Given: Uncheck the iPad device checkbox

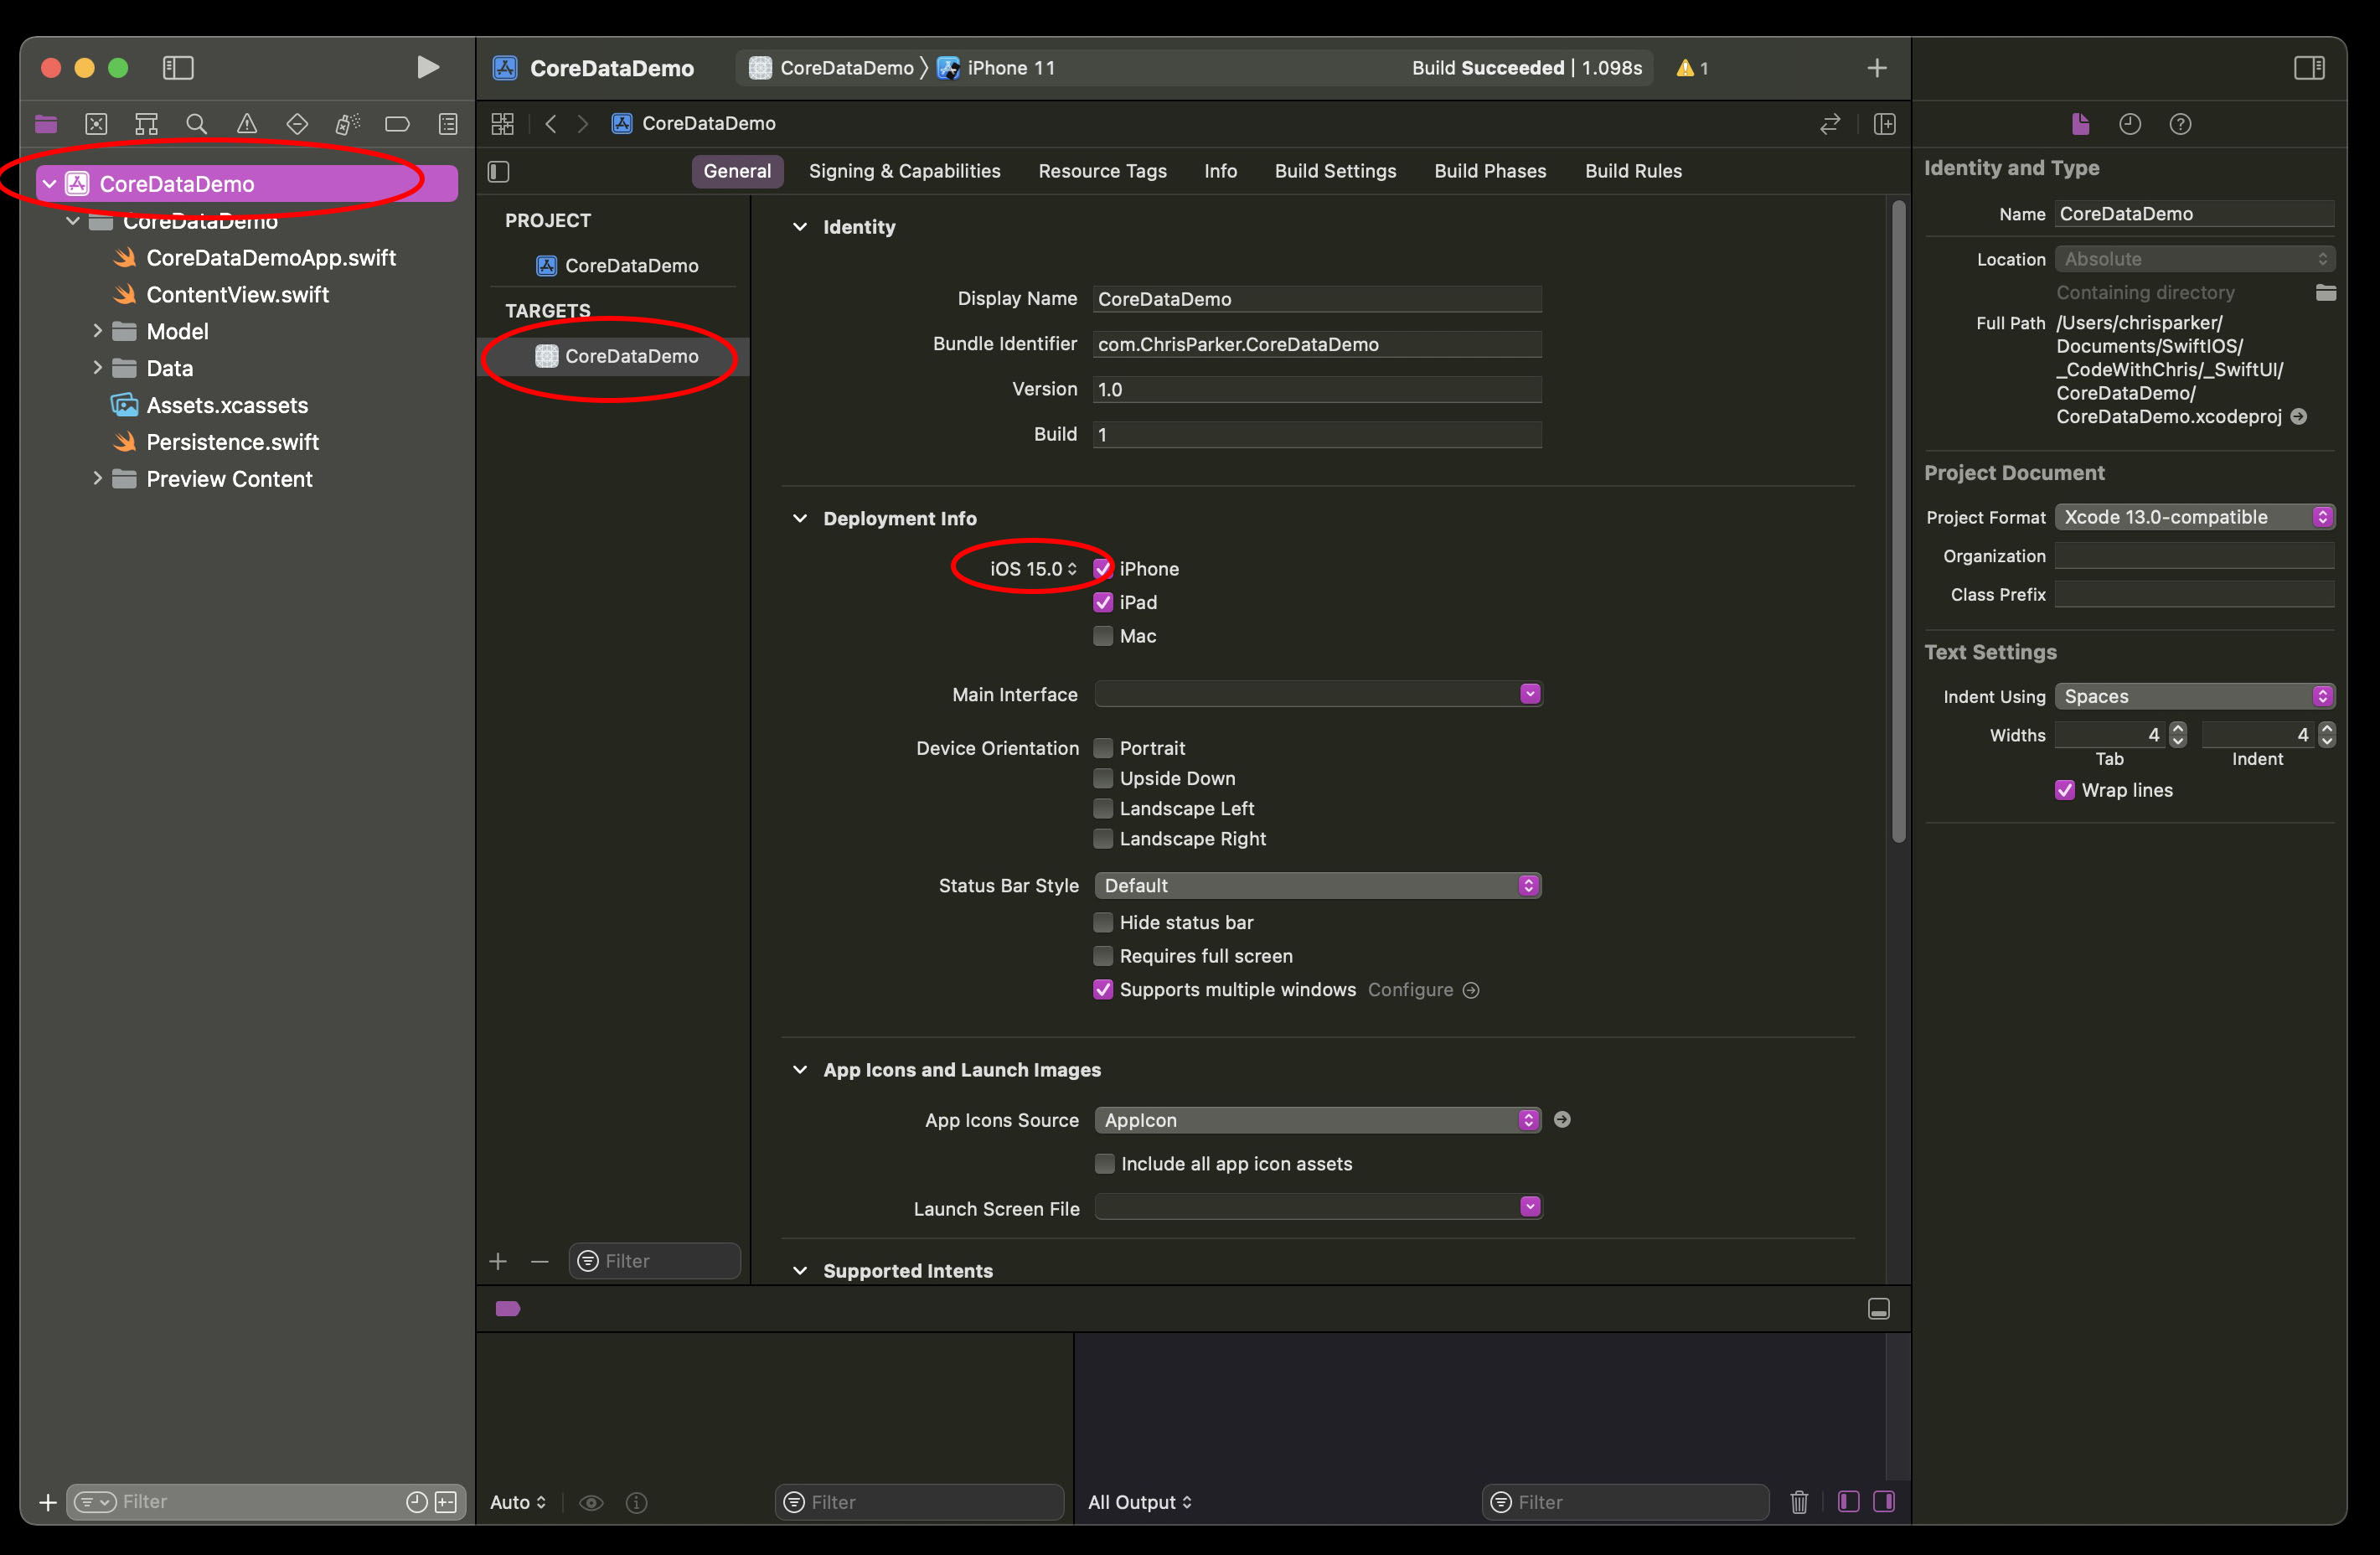Looking at the screenshot, I should 1103,602.
